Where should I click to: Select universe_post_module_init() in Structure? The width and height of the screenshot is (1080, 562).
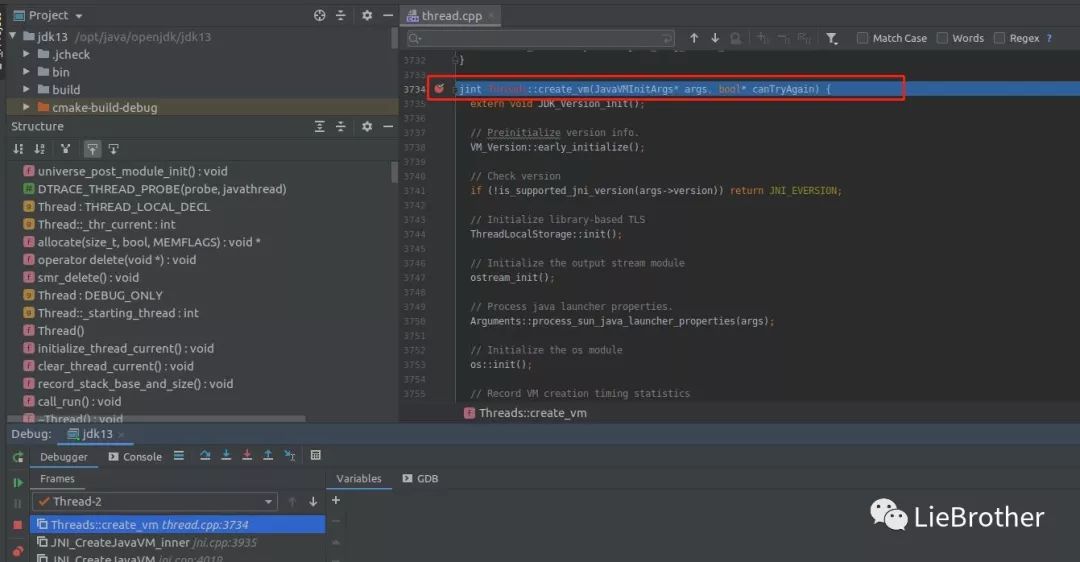coord(132,171)
